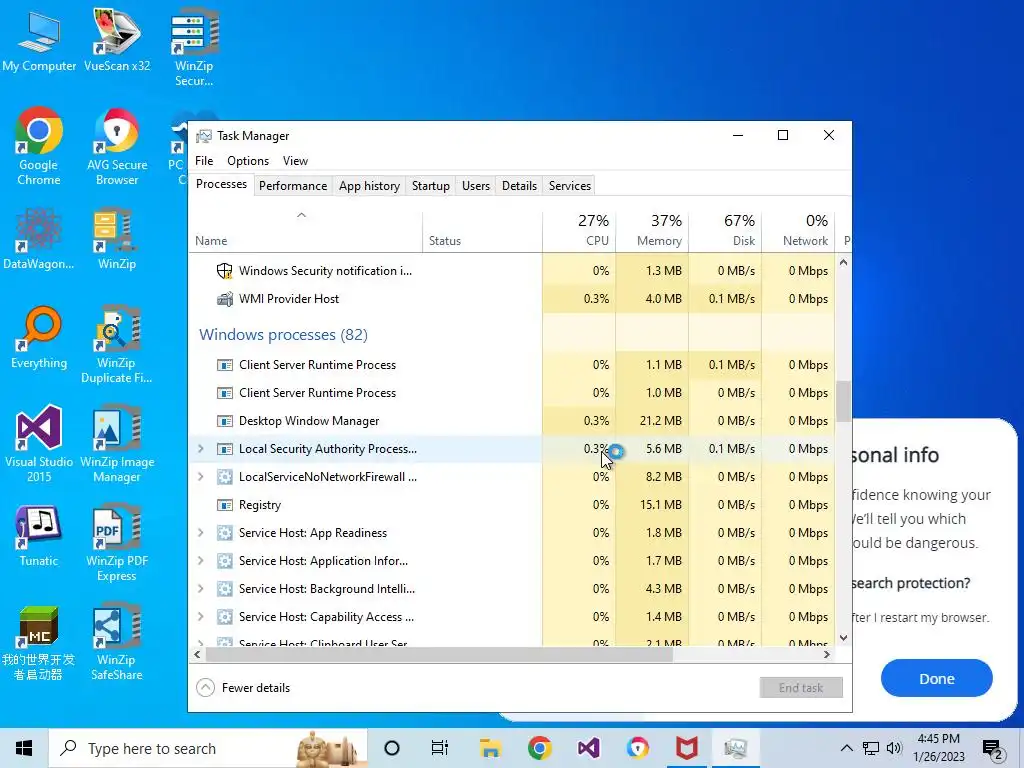Select the VueScan x32 desktop shortcut
This screenshot has height=768, width=1024.
117,42
